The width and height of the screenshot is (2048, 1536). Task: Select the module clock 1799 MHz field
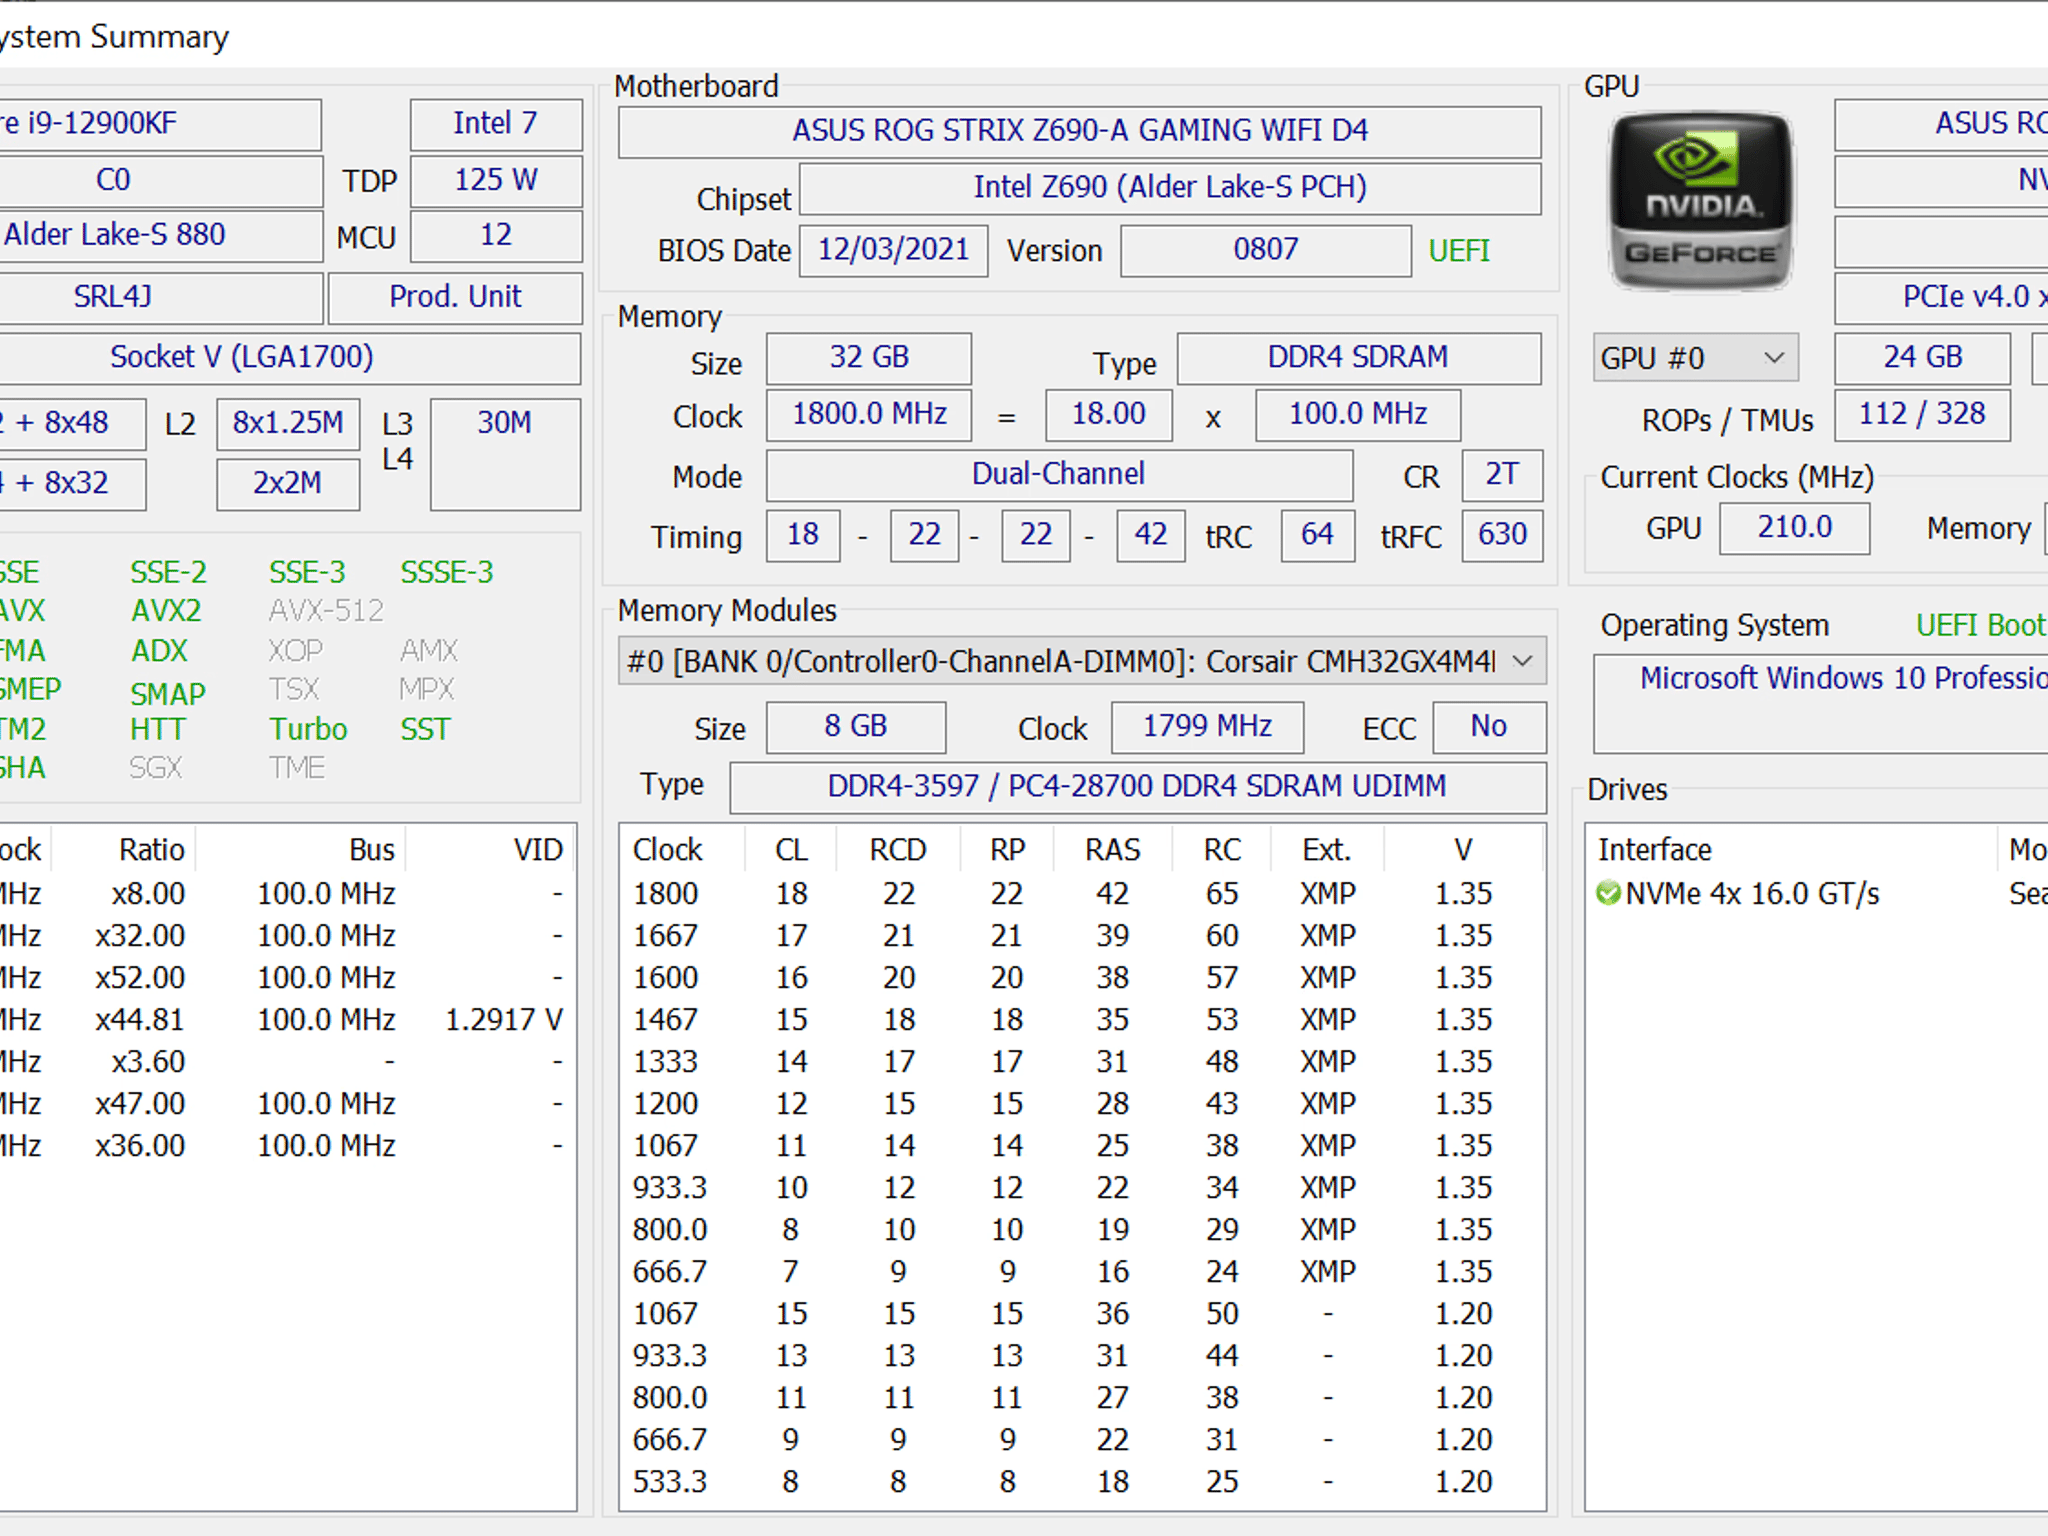(1207, 726)
